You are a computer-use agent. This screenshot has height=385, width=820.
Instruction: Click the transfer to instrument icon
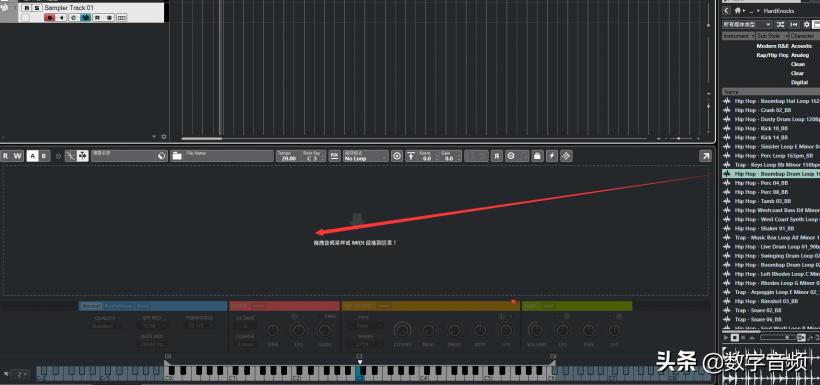pyautogui.click(x=566, y=156)
